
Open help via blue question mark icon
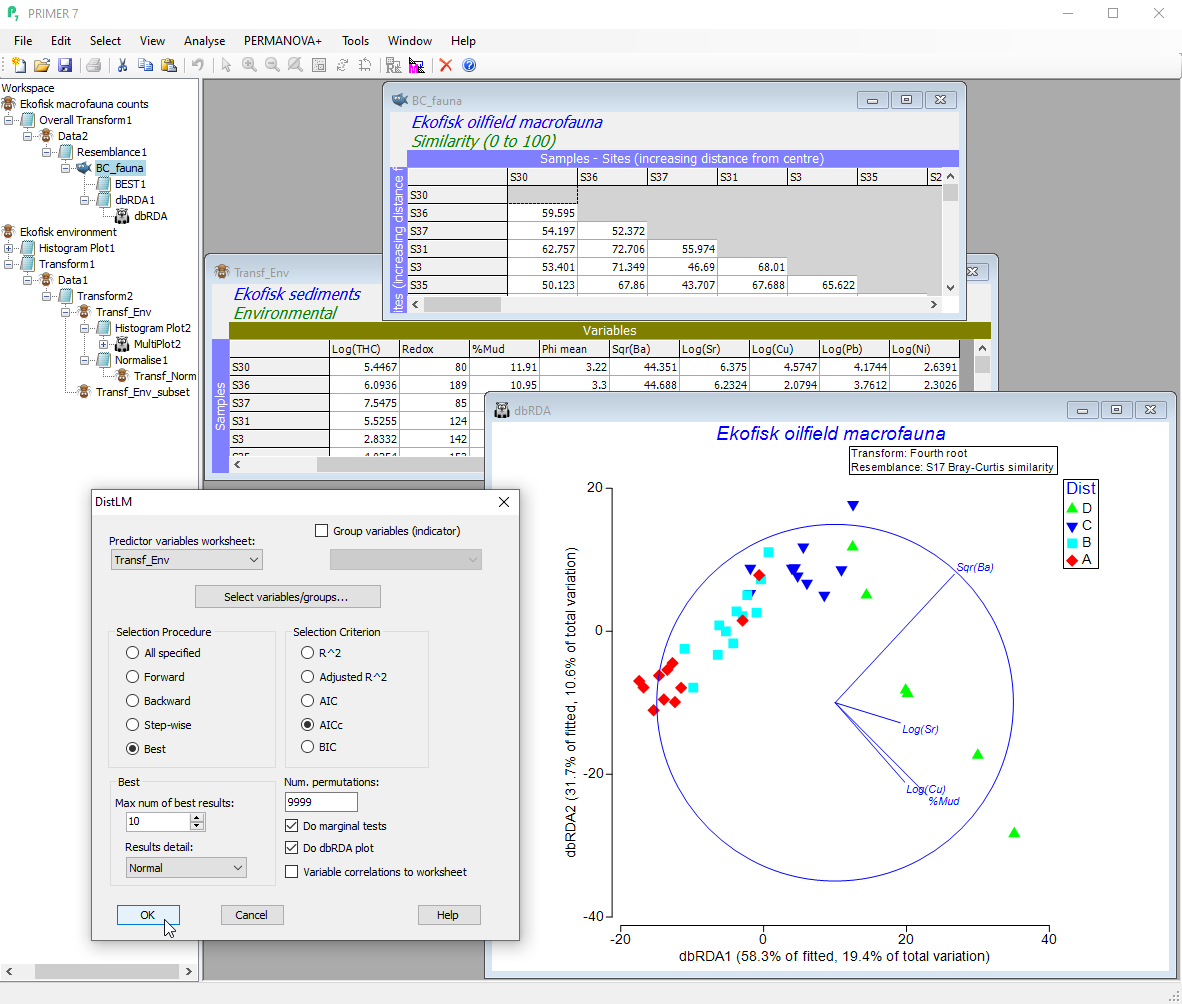(x=469, y=65)
